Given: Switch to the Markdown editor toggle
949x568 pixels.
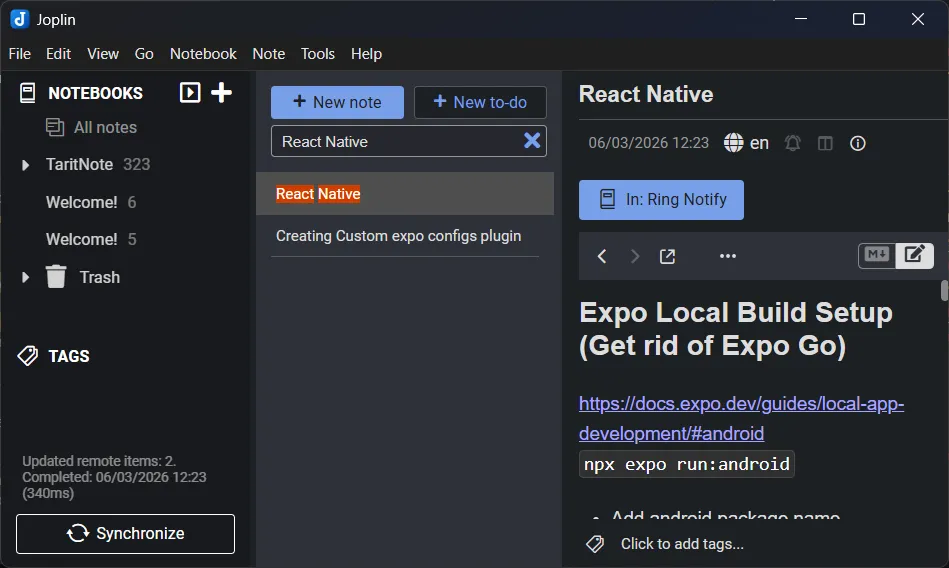Looking at the screenshot, I should click(x=877, y=255).
